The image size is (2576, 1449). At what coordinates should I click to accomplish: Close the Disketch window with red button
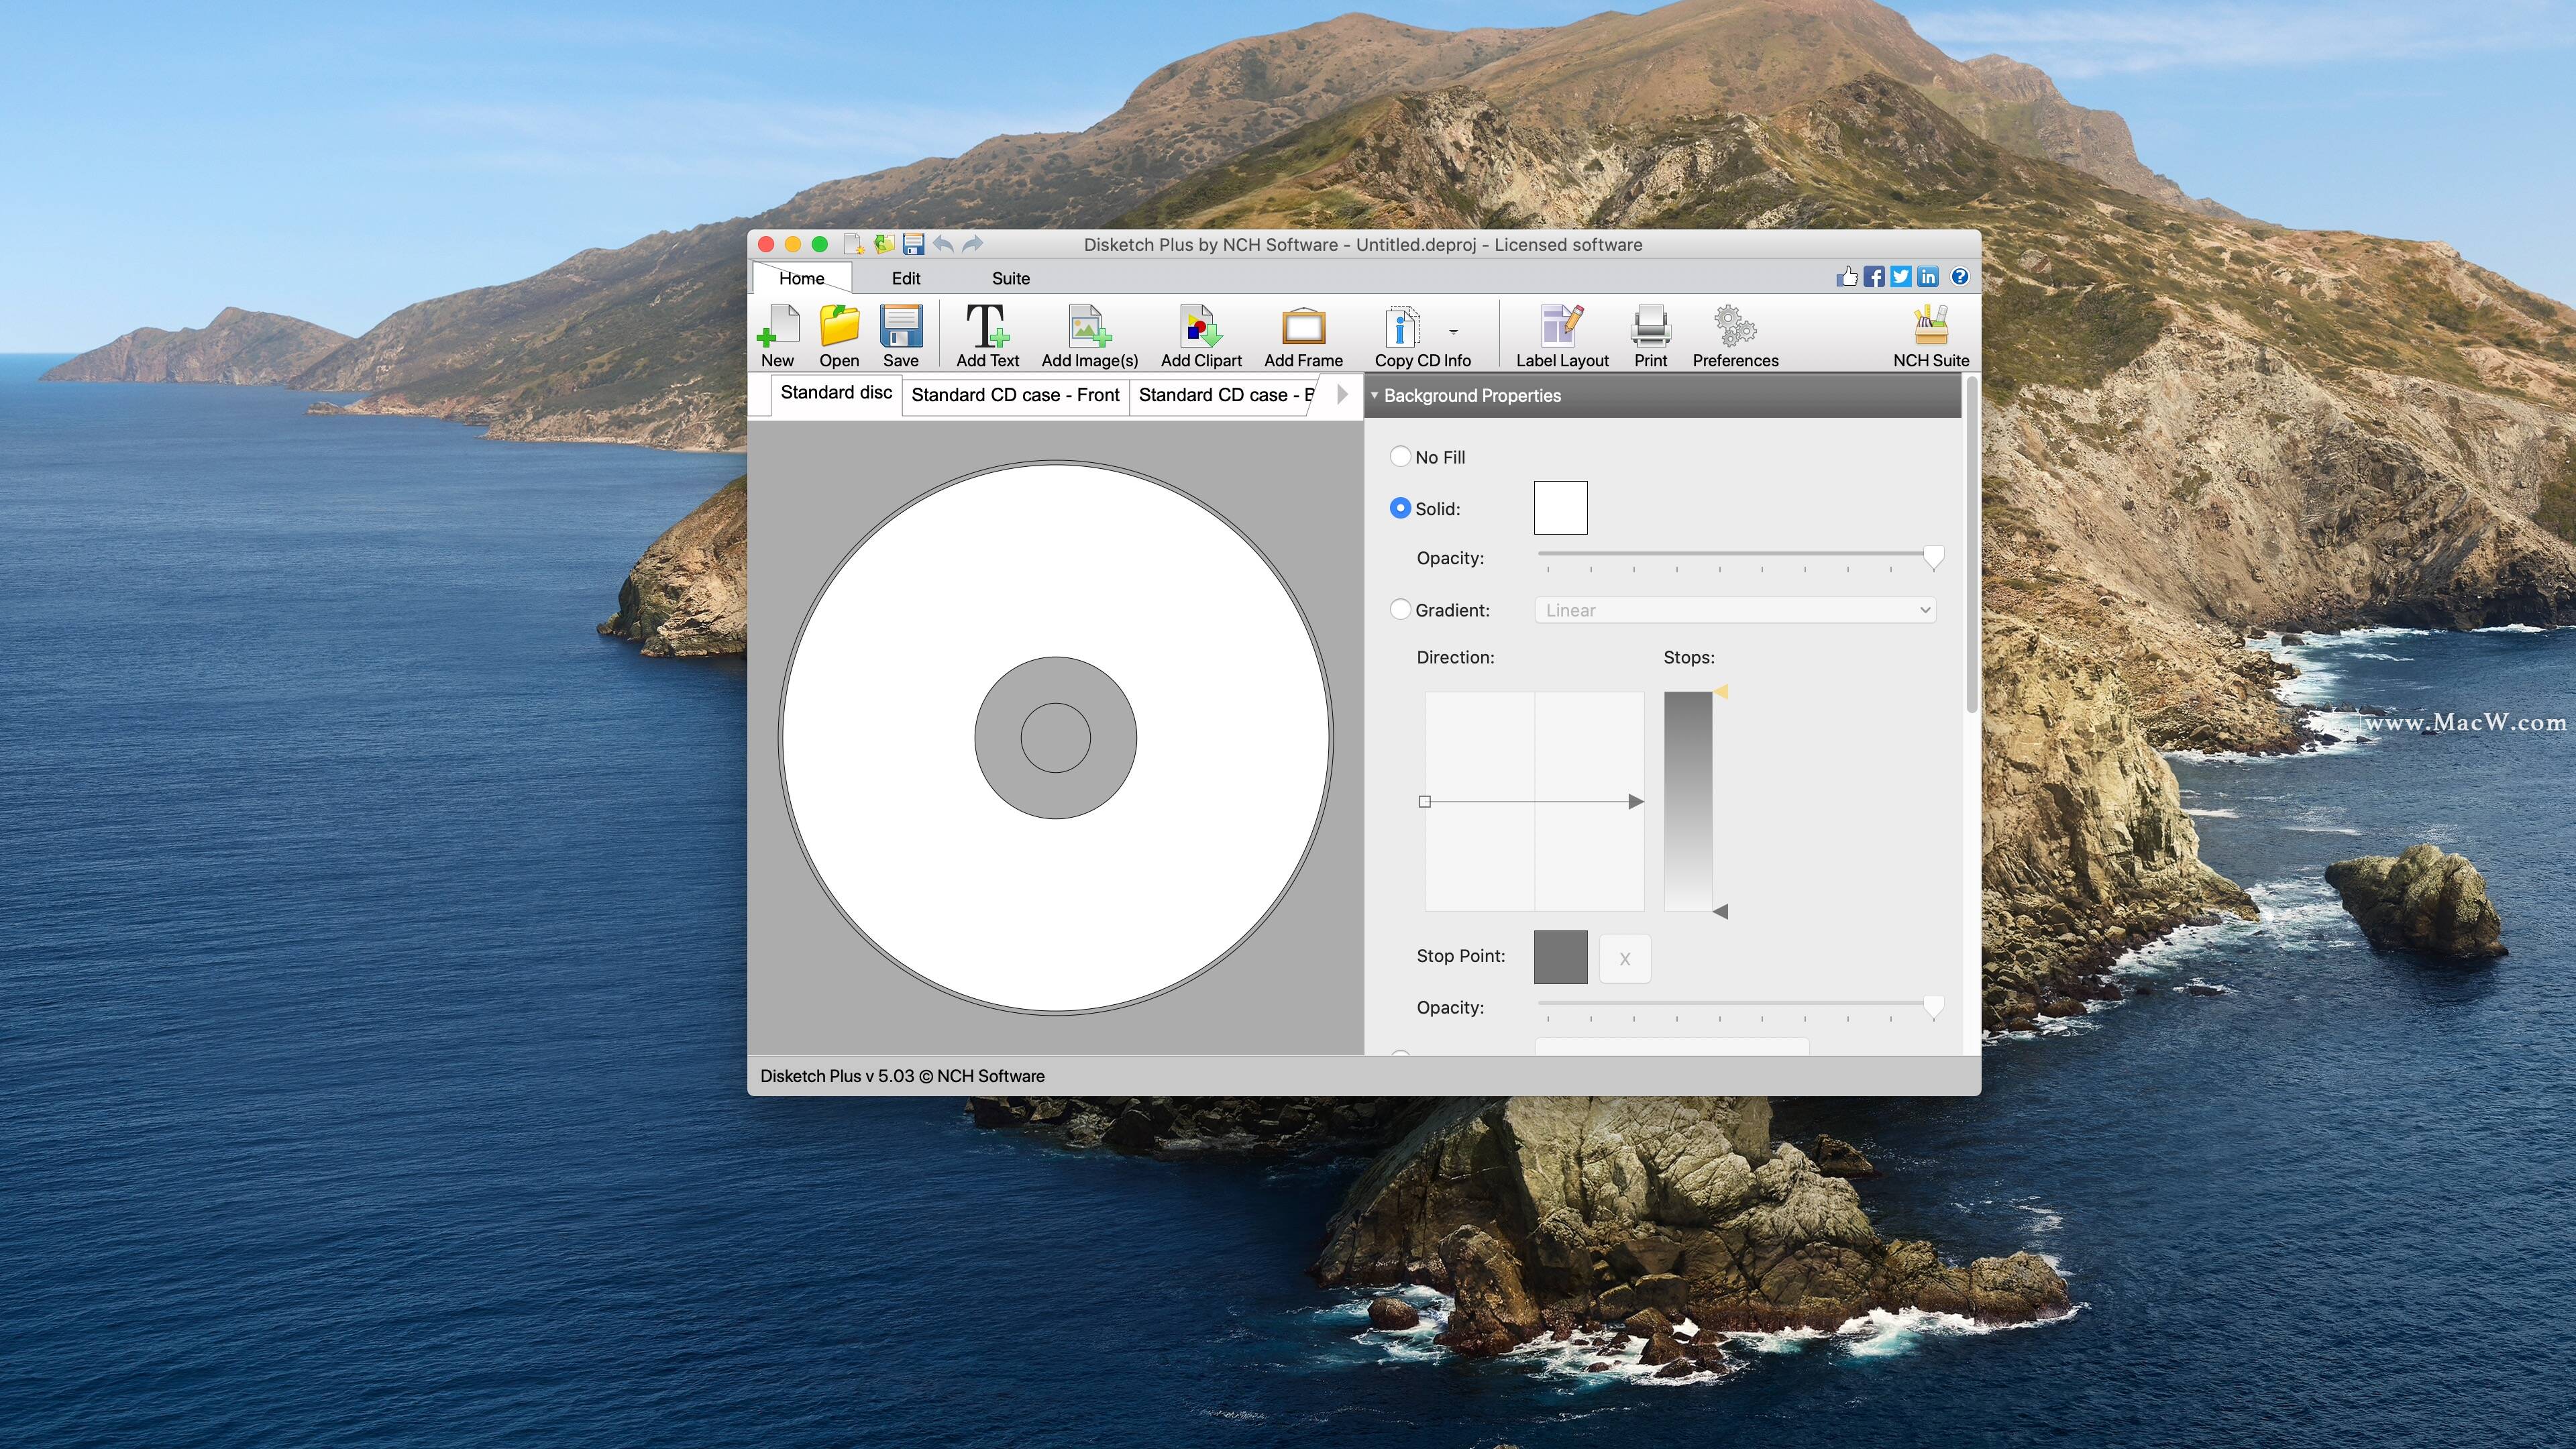coord(766,244)
